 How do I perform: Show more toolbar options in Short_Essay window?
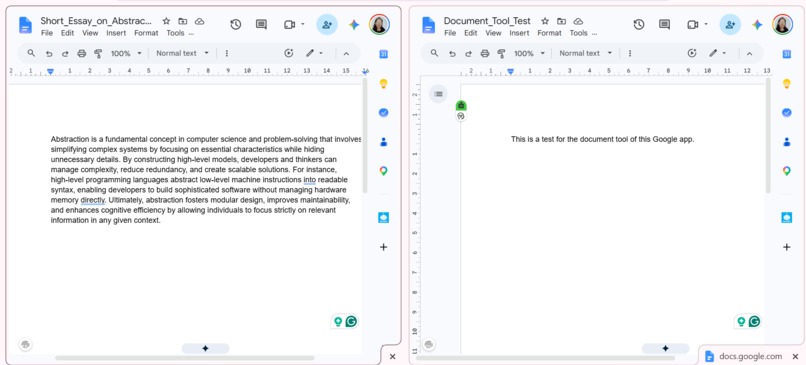227,53
